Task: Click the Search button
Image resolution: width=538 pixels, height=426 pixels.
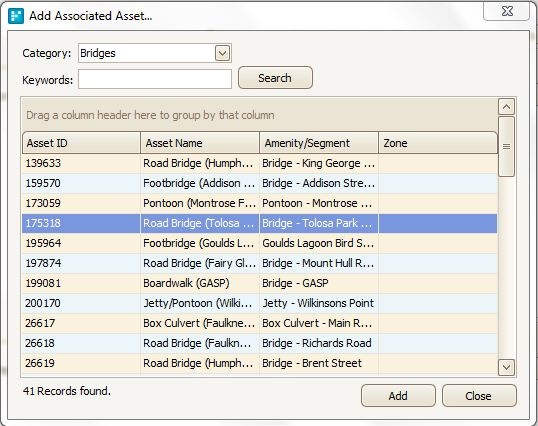Action: tap(275, 78)
